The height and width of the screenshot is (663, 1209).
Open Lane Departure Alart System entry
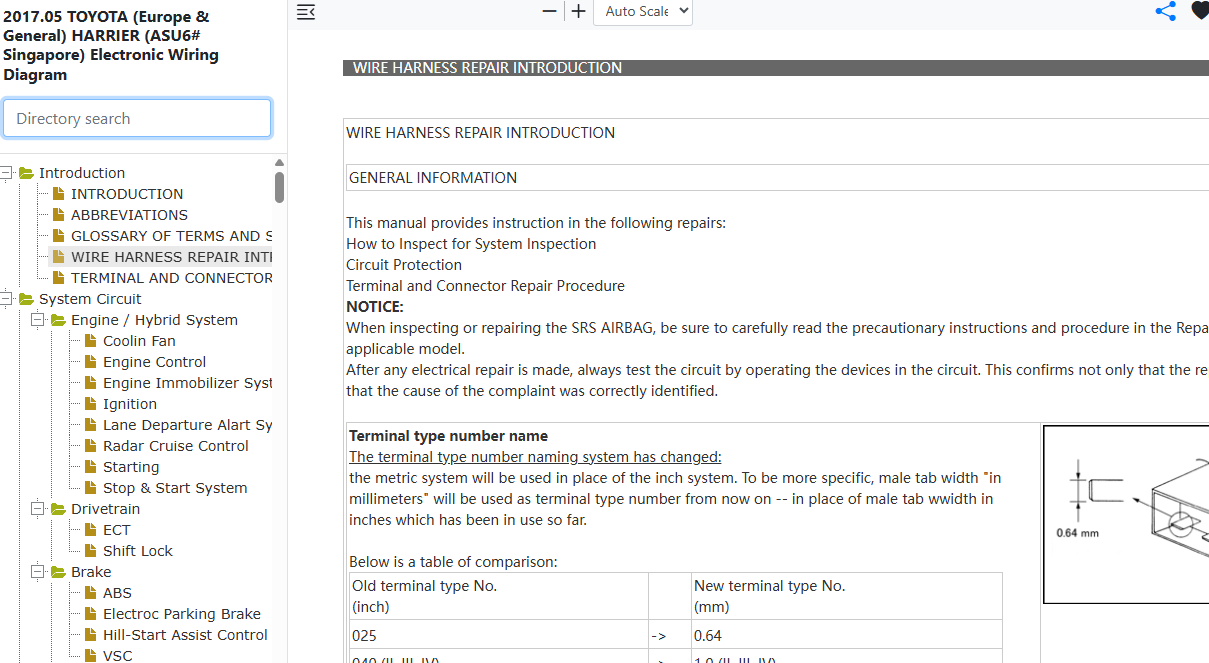point(187,425)
